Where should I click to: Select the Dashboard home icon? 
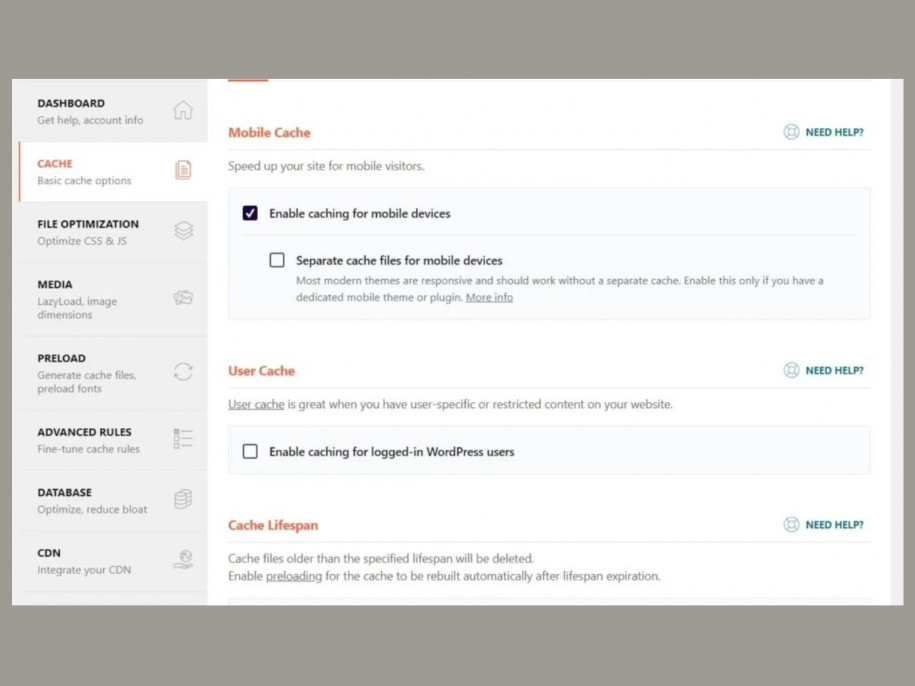[183, 111]
